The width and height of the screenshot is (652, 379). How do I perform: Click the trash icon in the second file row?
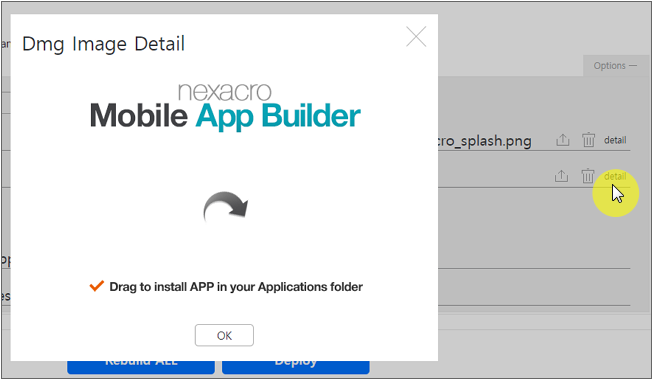pyautogui.click(x=588, y=176)
